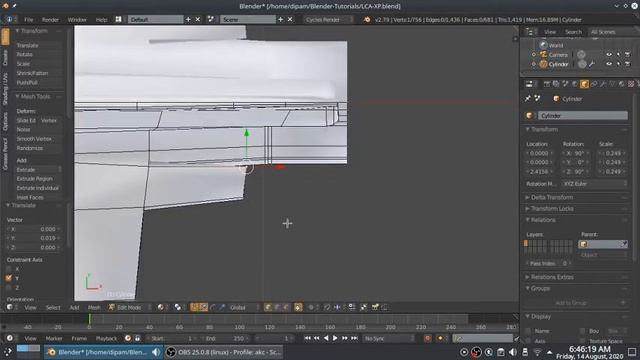Open Playback menu in timeline

pos(106,338)
